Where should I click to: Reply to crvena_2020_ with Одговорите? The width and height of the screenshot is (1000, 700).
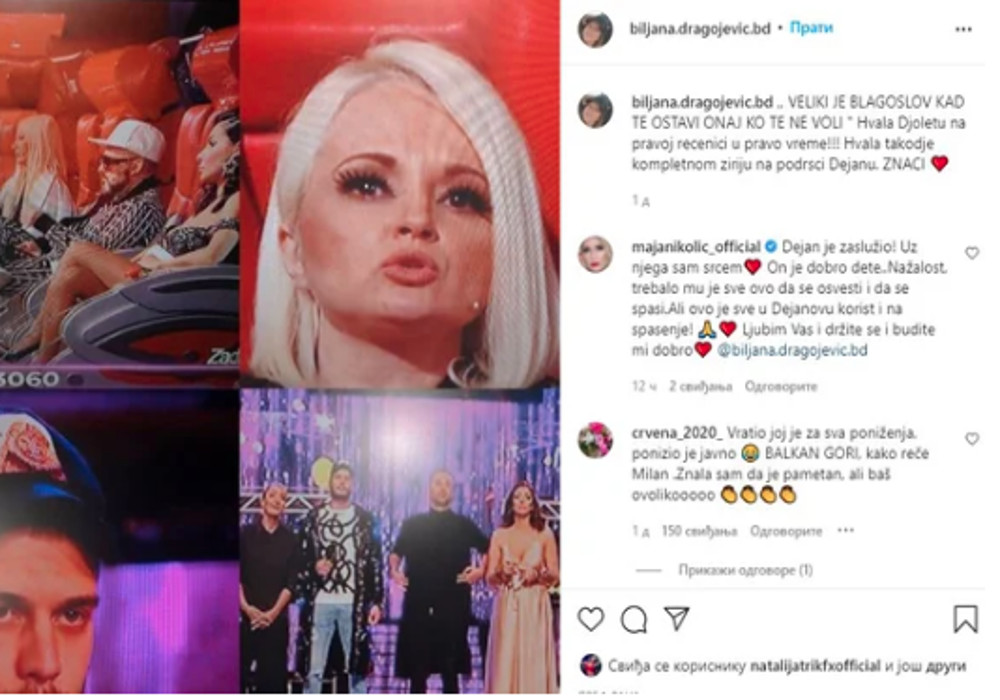point(786,531)
